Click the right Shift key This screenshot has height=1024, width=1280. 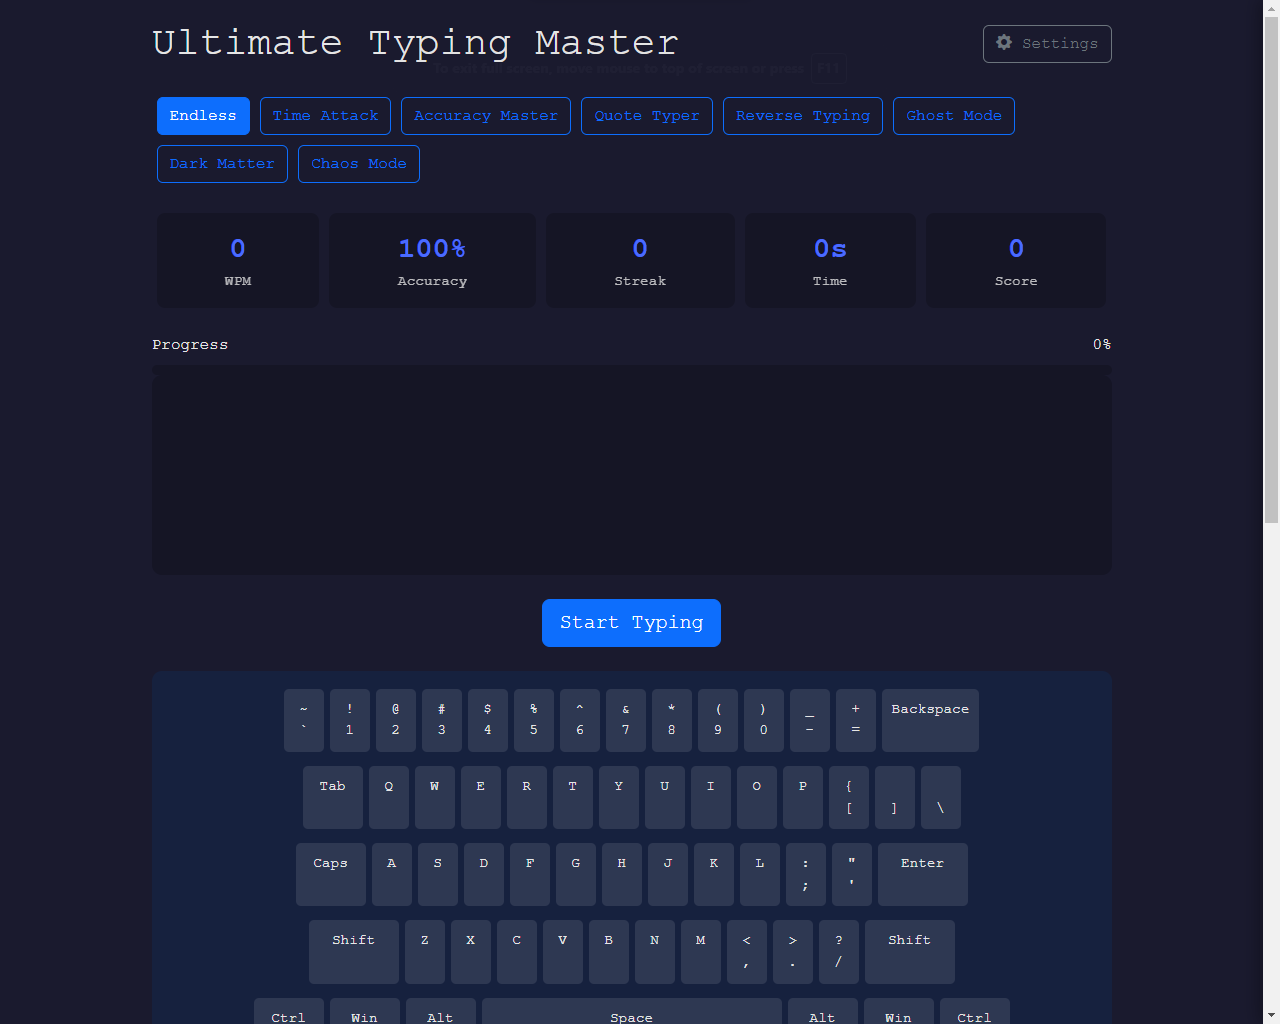[910, 951]
